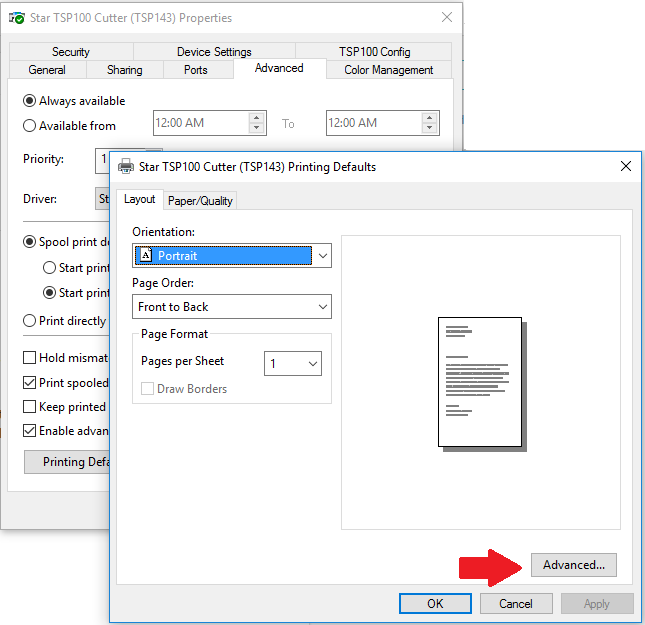Select the Layout tab
645x625 pixels.
(140, 200)
